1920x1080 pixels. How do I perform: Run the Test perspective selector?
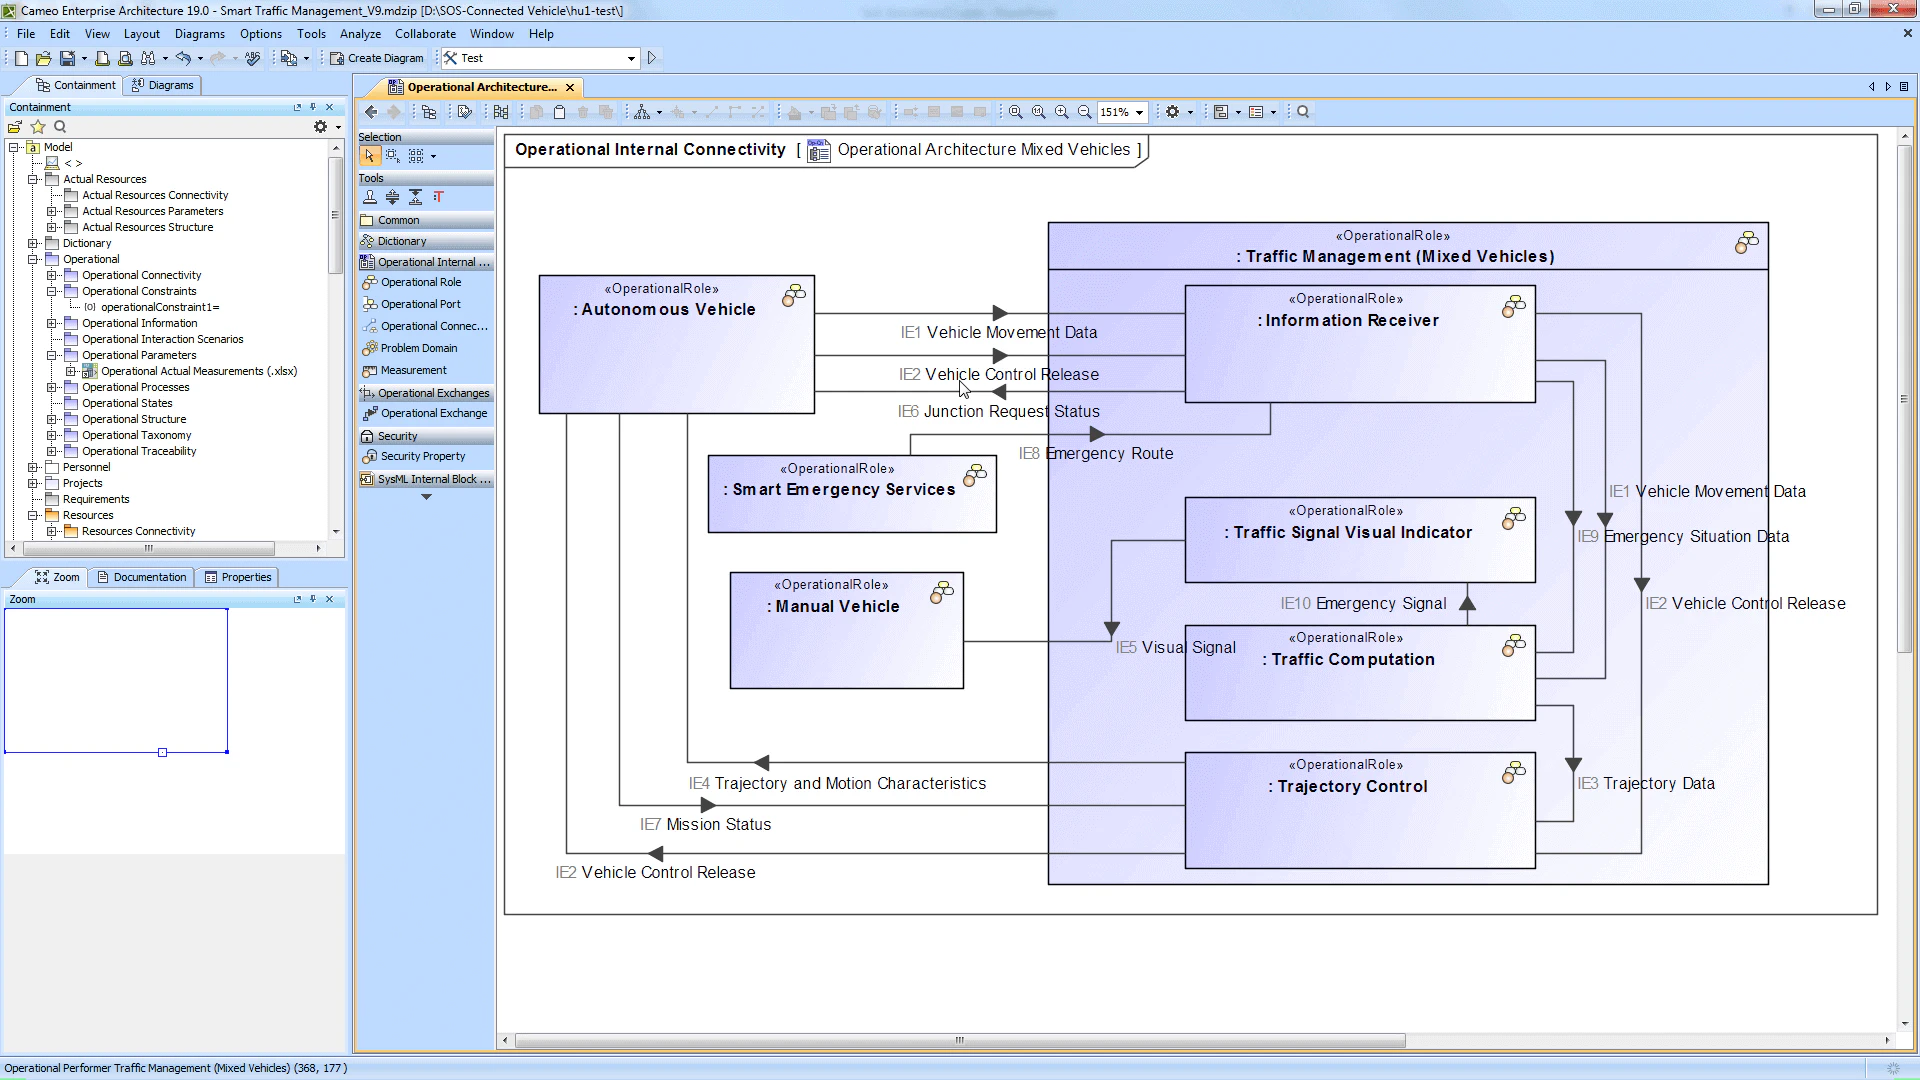651,58
